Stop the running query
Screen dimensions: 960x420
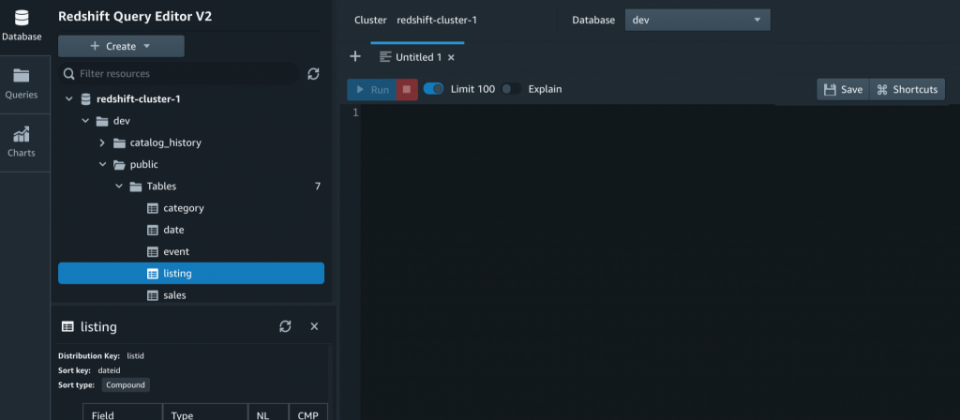click(x=407, y=89)
